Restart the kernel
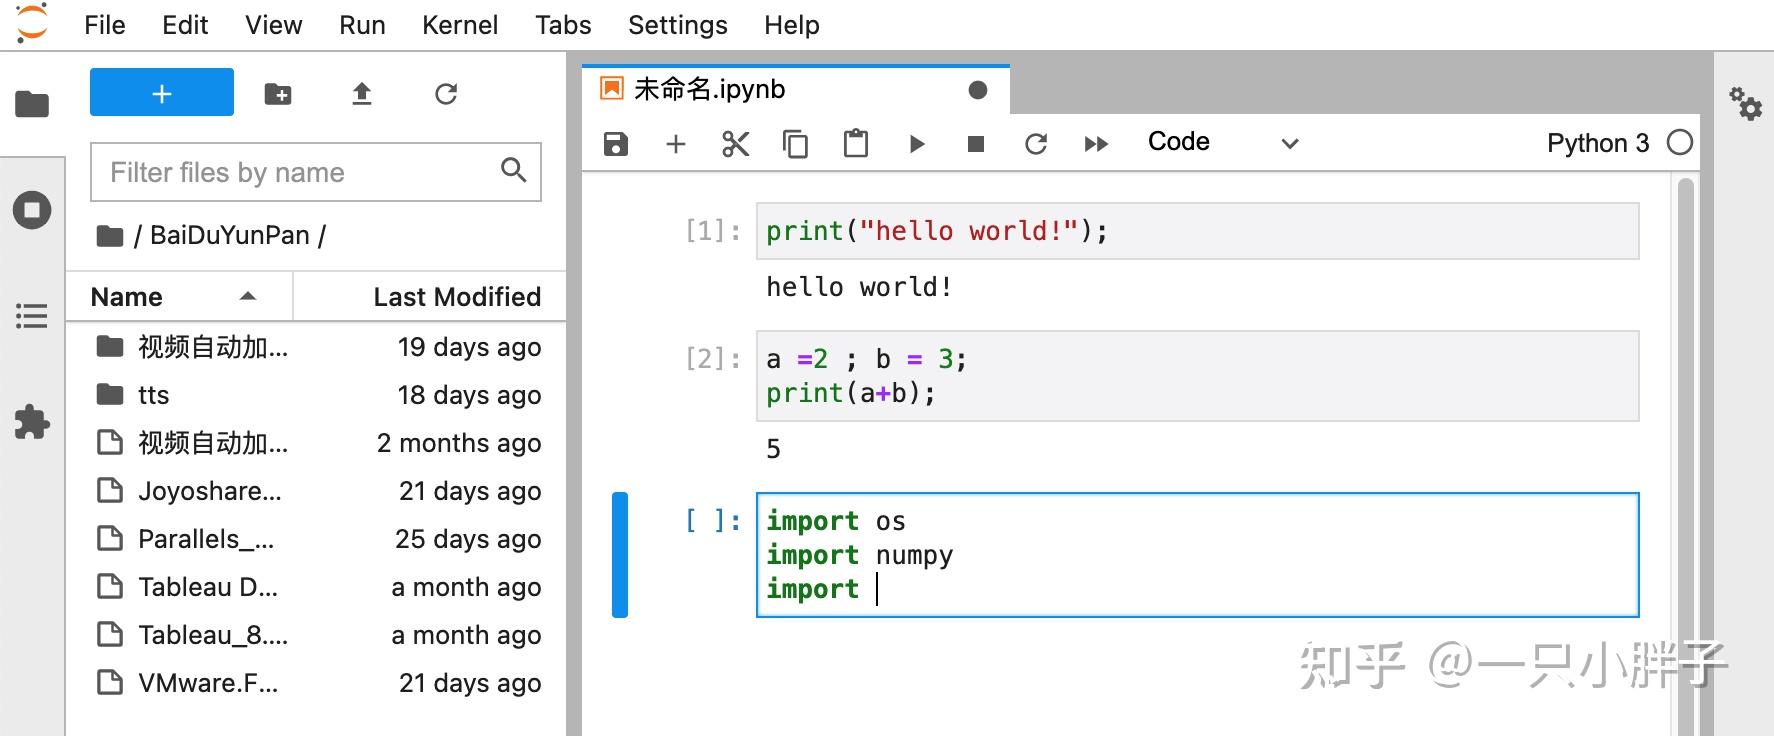1774x736 pixels. [x=1036, y=144]
